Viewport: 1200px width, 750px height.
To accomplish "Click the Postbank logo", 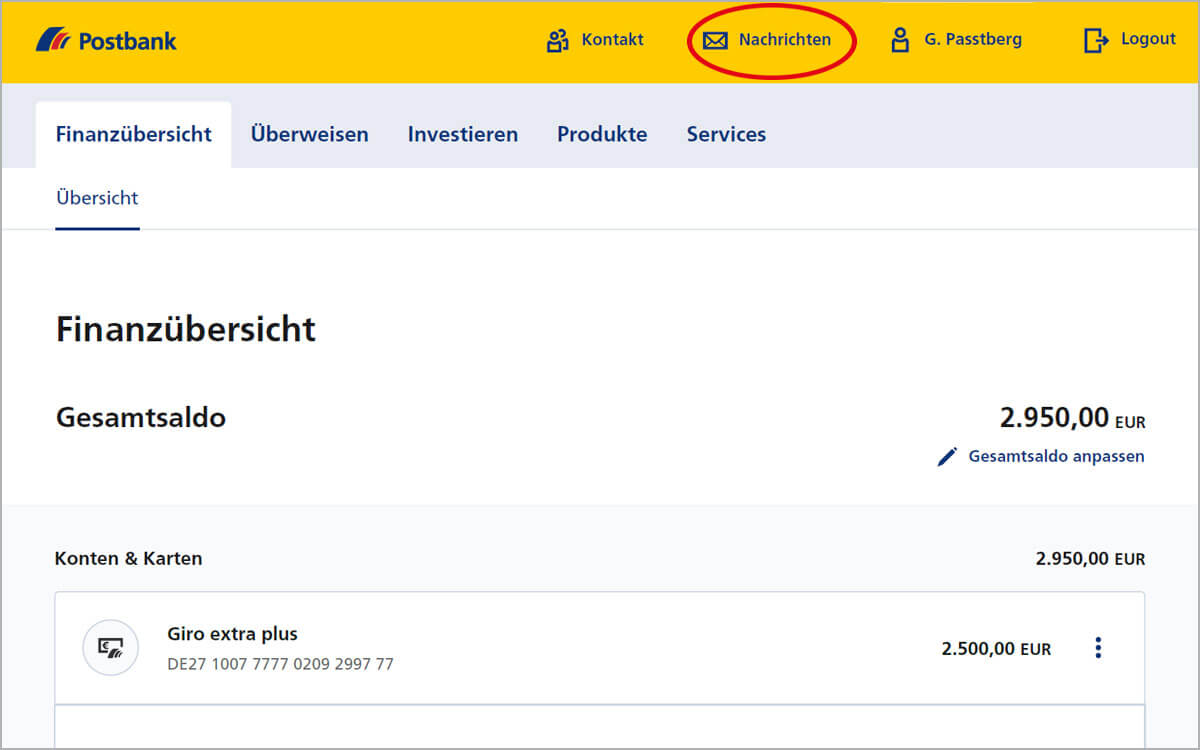I will click(106, 40).
